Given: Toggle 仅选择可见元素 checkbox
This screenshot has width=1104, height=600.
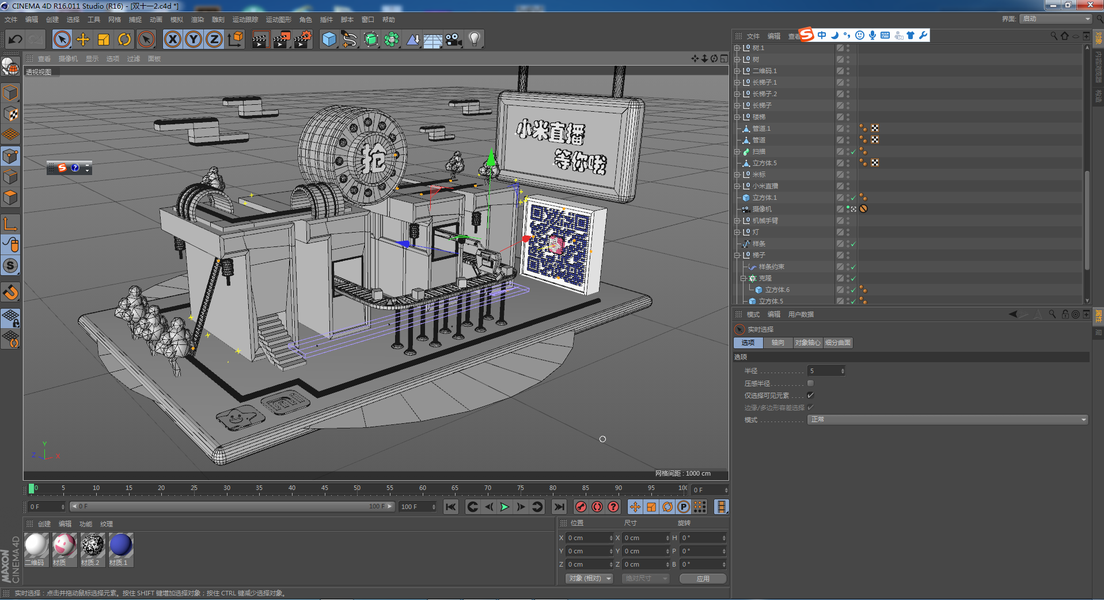Looking at the screenshot, I should click(810, 395).
